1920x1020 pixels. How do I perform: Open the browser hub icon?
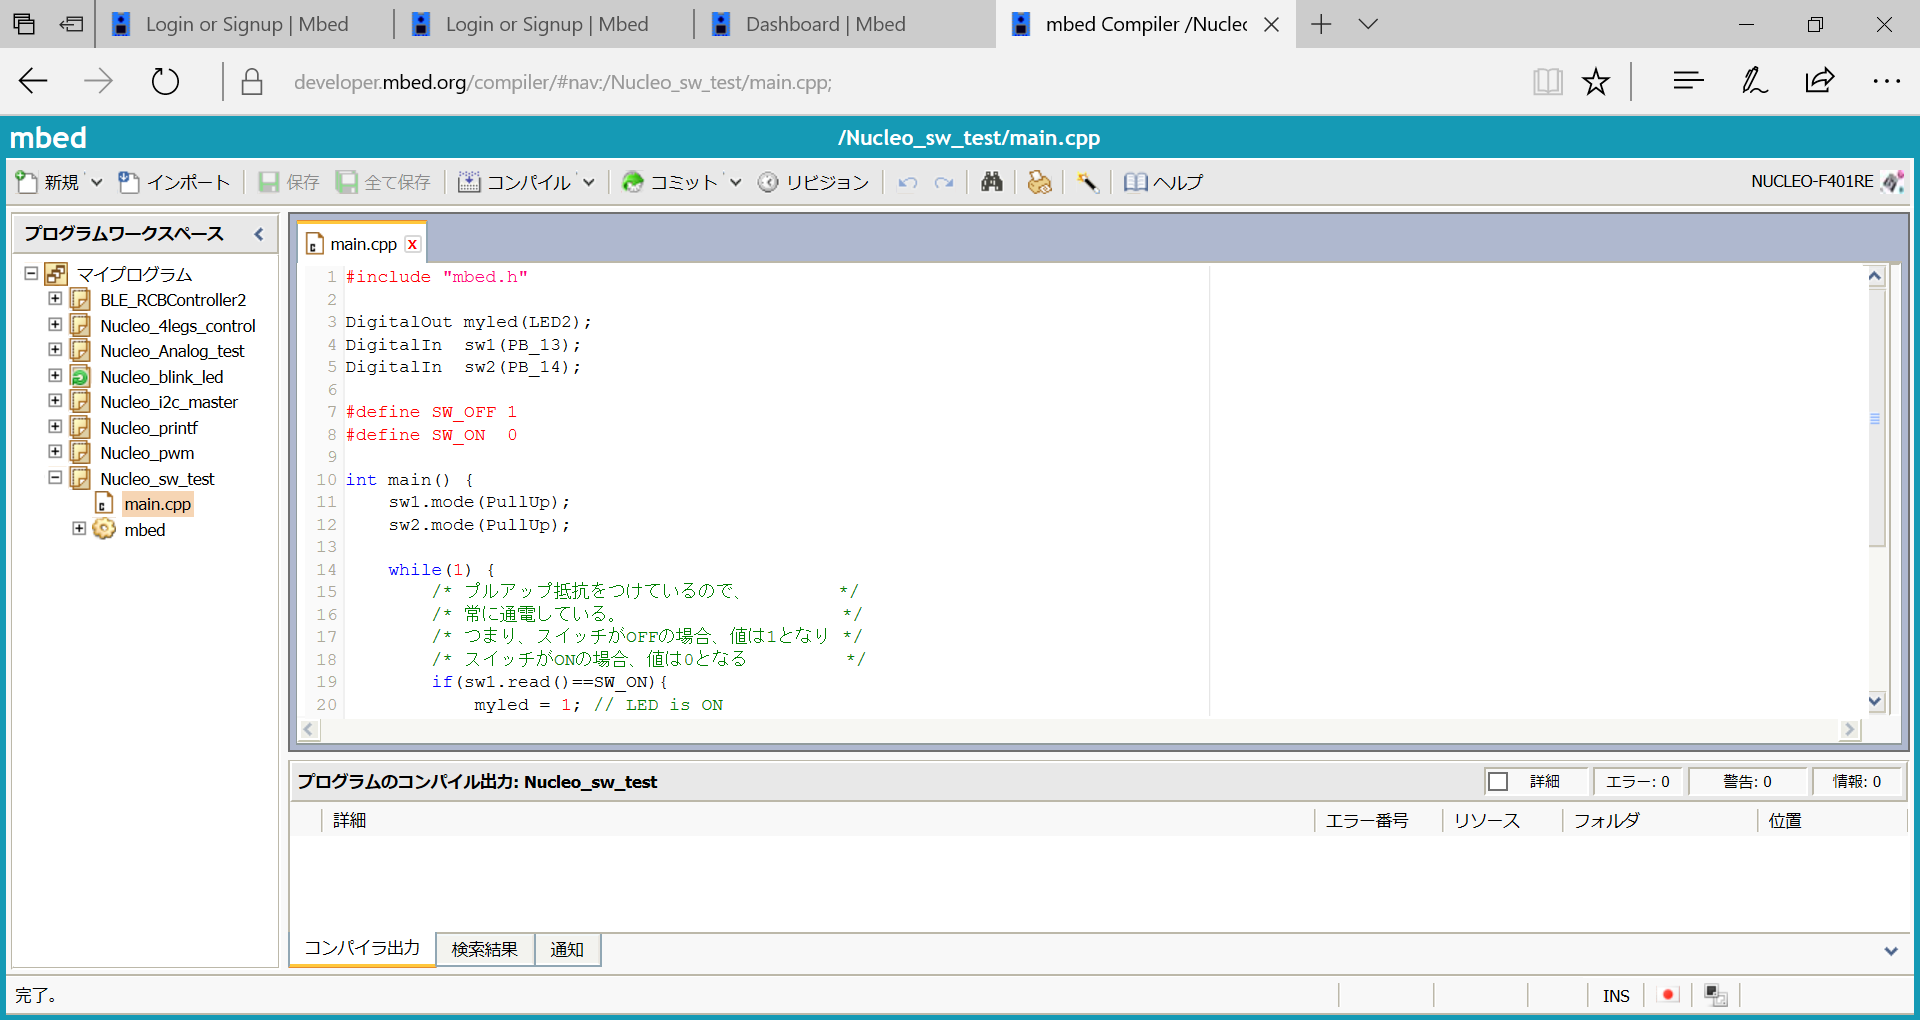[x=1688, y=81]
